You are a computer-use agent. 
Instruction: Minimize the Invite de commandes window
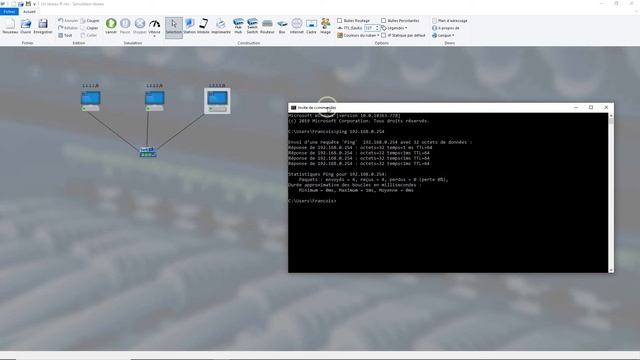[576, 107]
